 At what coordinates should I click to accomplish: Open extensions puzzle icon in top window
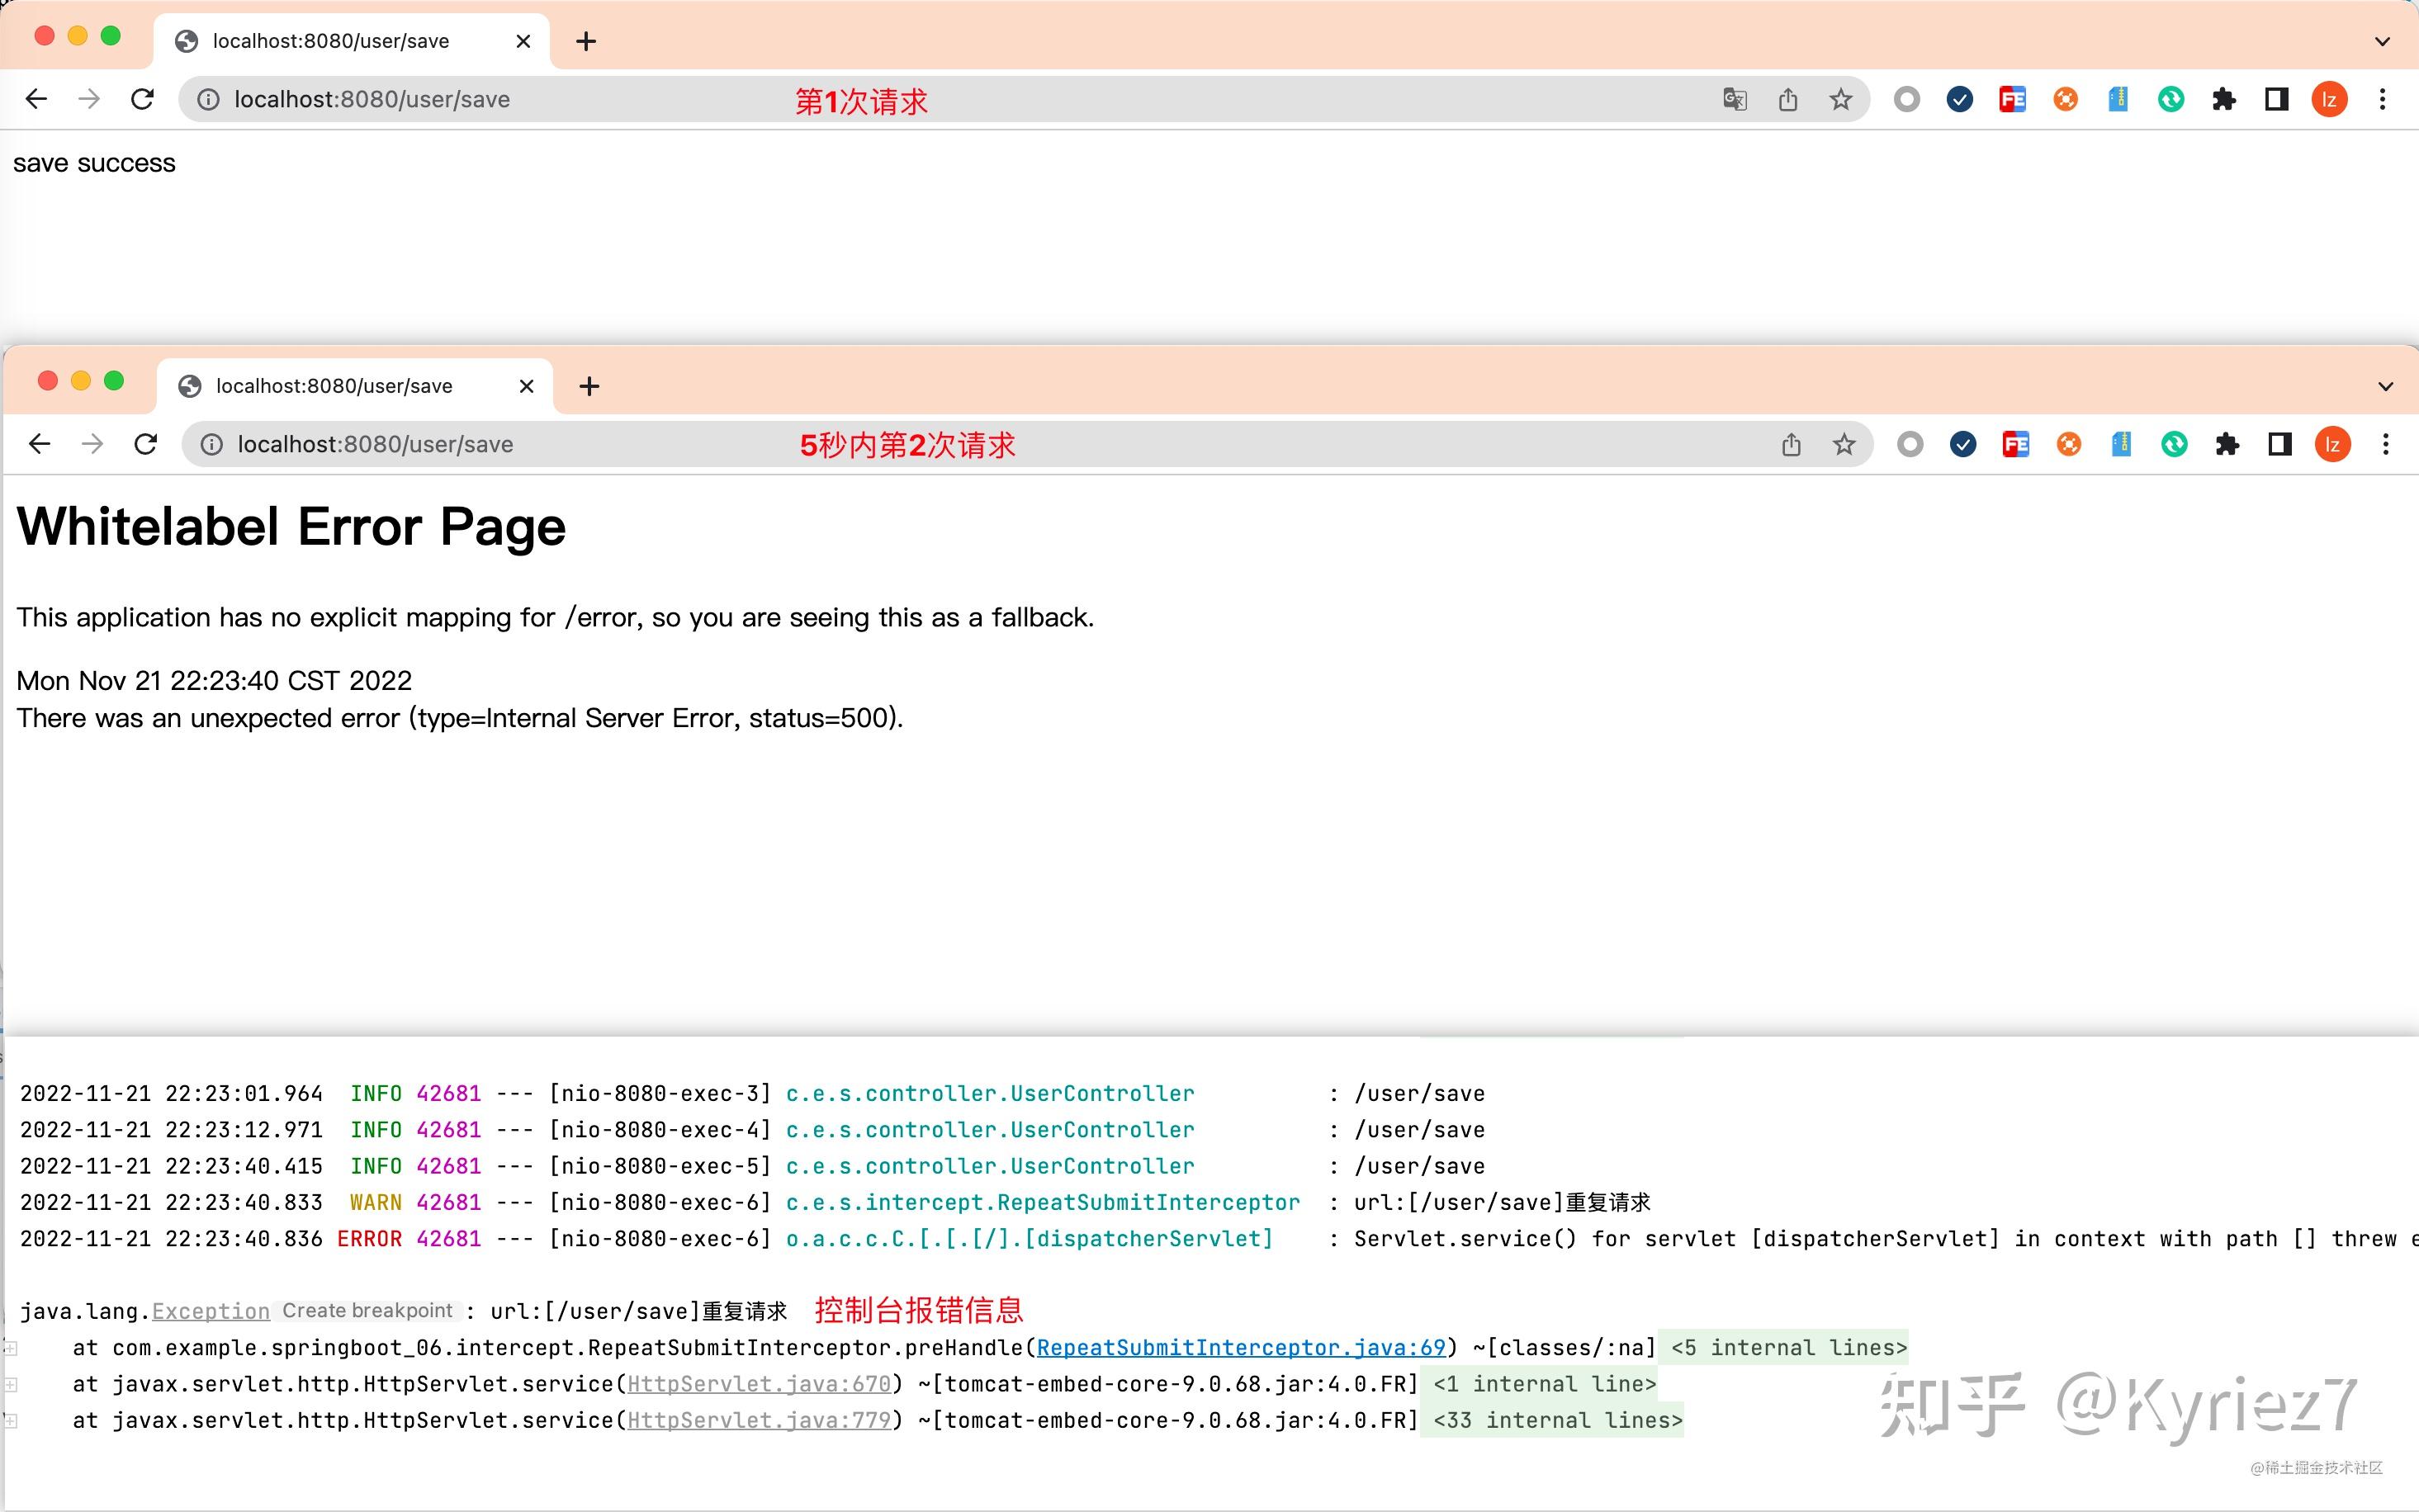click(x=2224, y=99)
